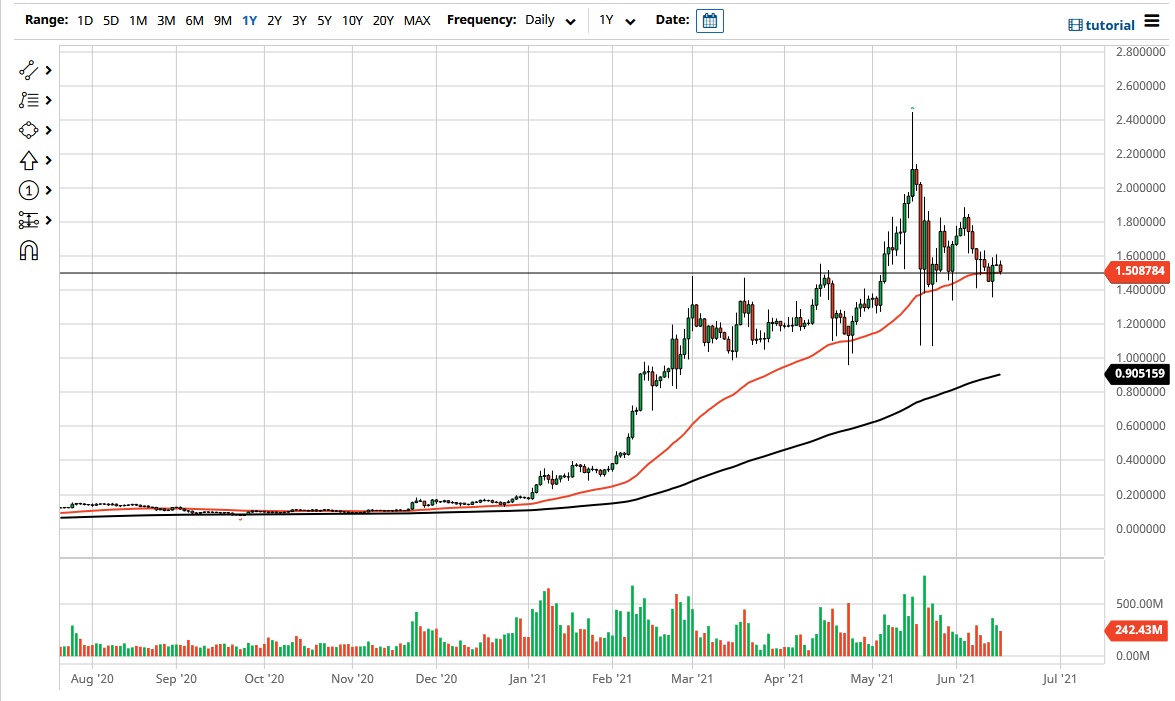
Task: Select the trend line drawing tool
Action: (x=27, y=70)
